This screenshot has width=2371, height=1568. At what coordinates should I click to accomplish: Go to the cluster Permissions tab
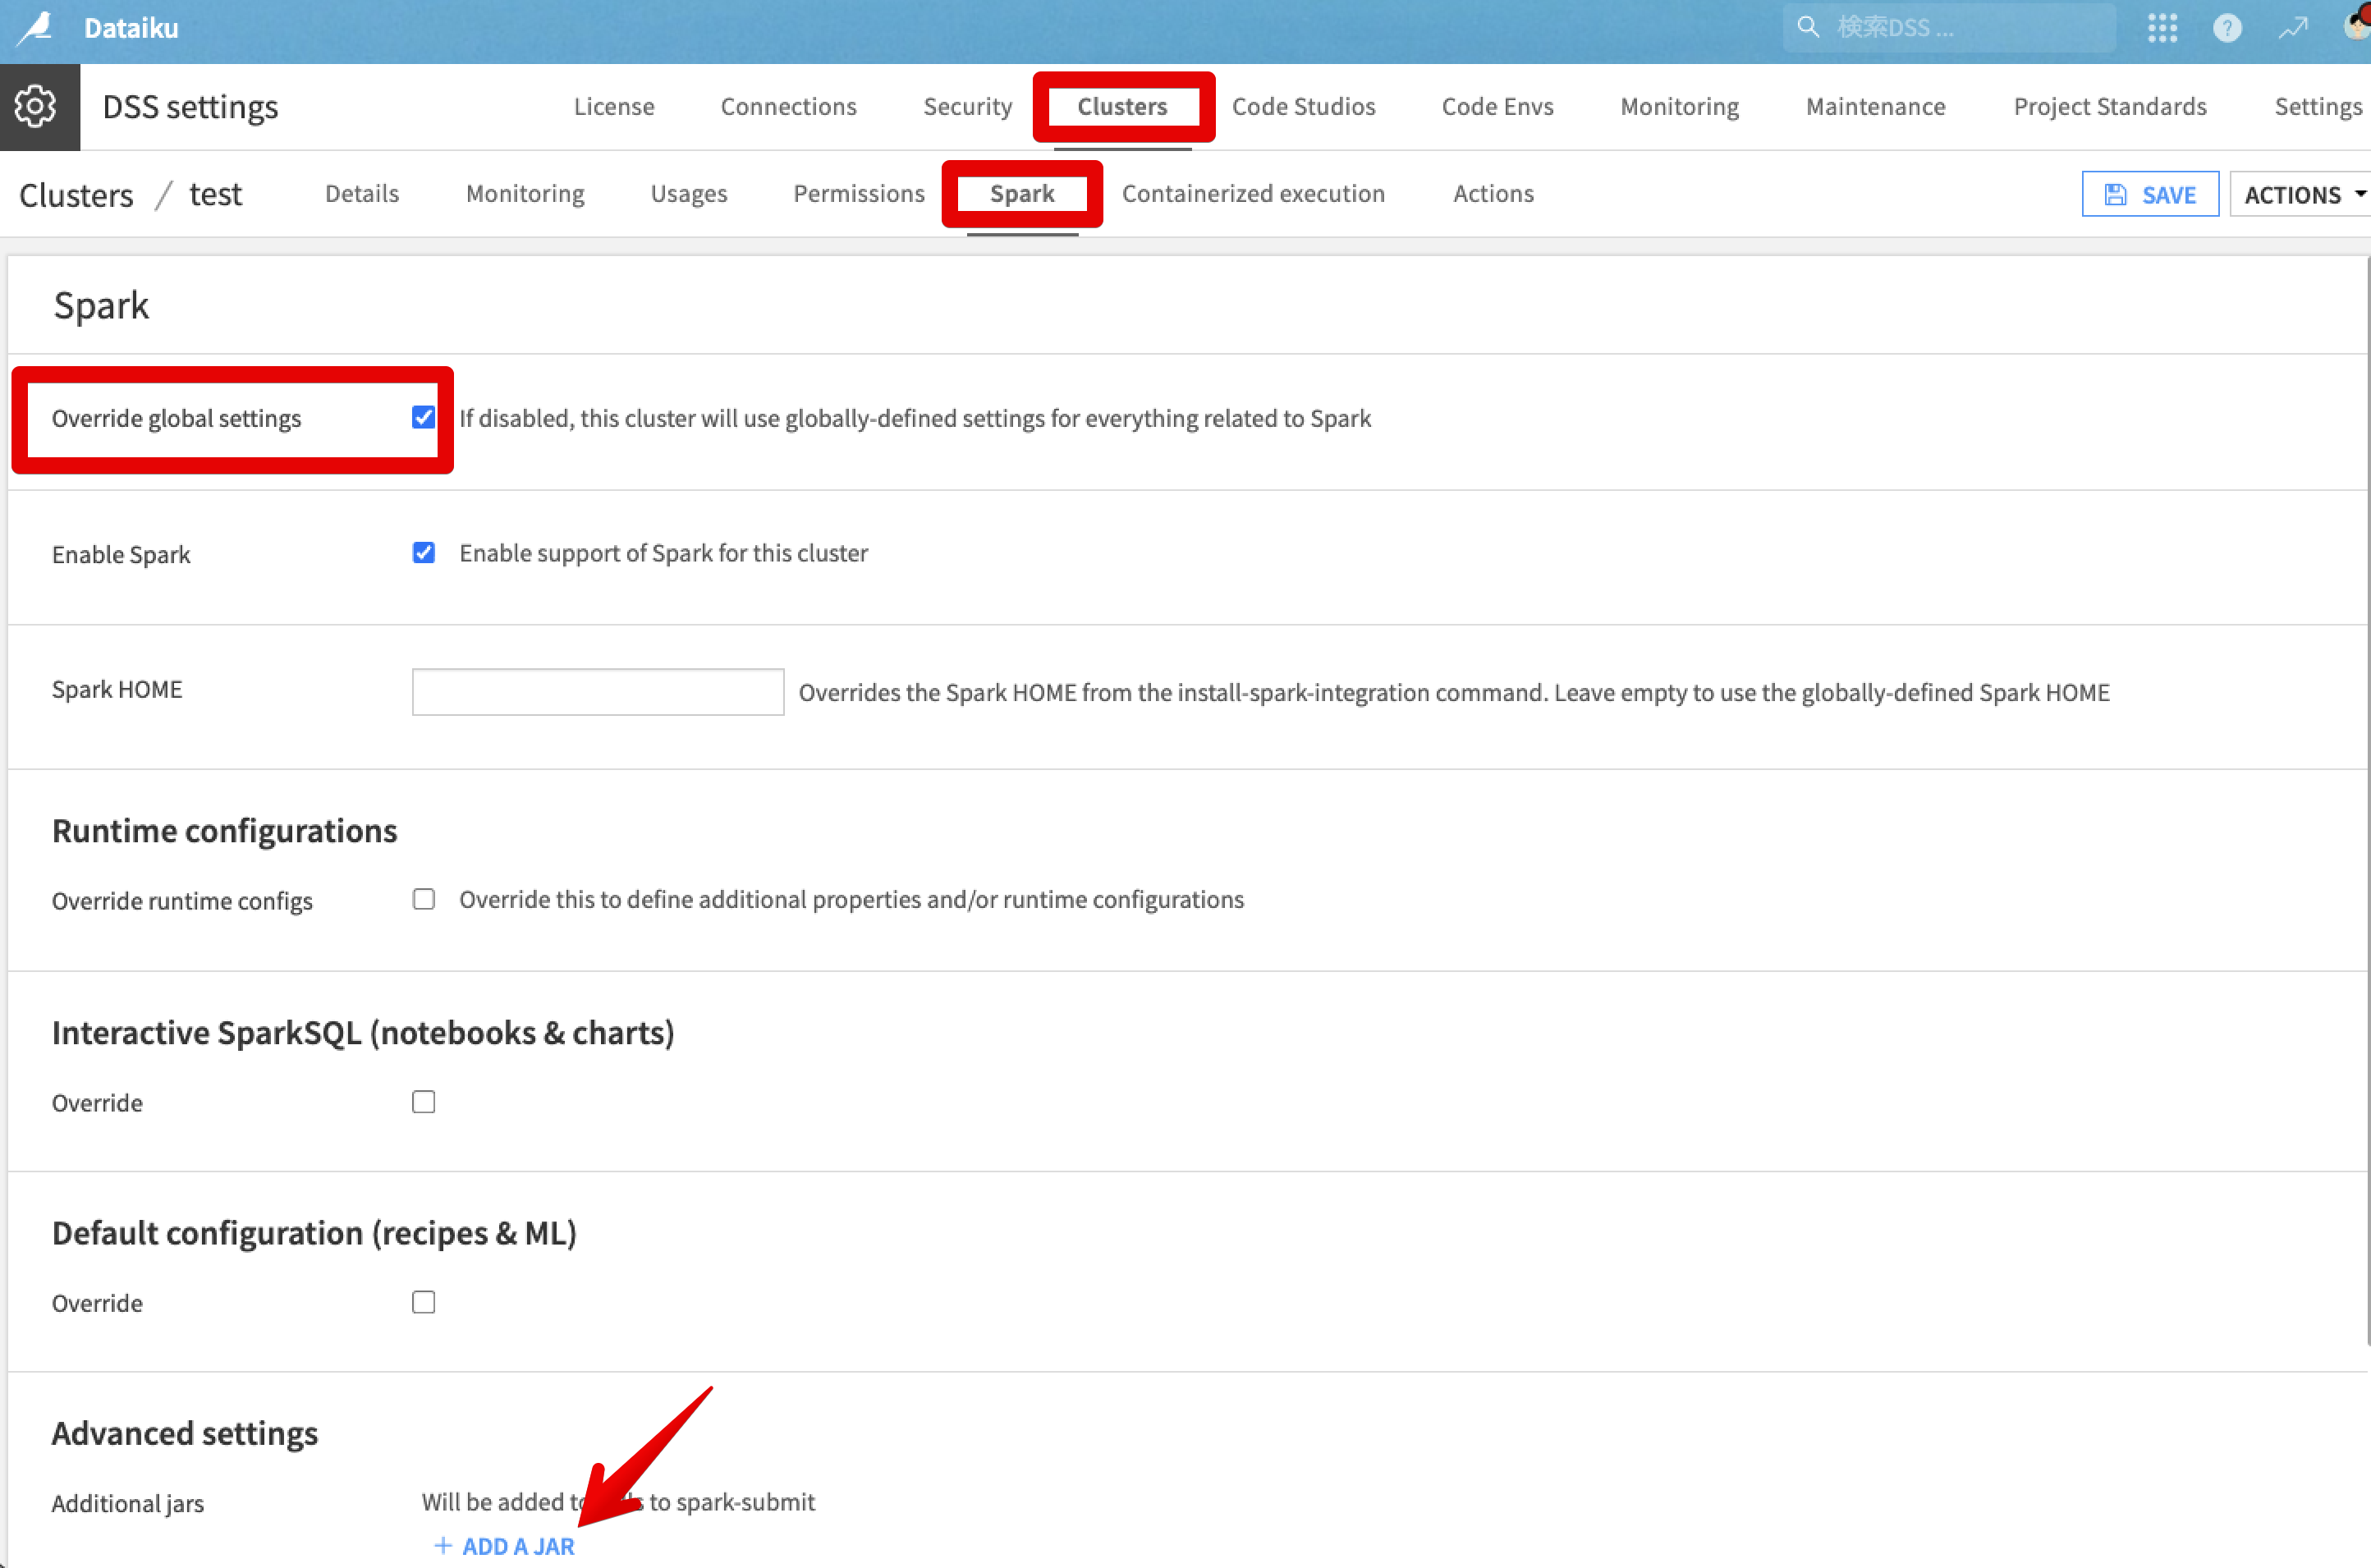[x=858, y=193]
